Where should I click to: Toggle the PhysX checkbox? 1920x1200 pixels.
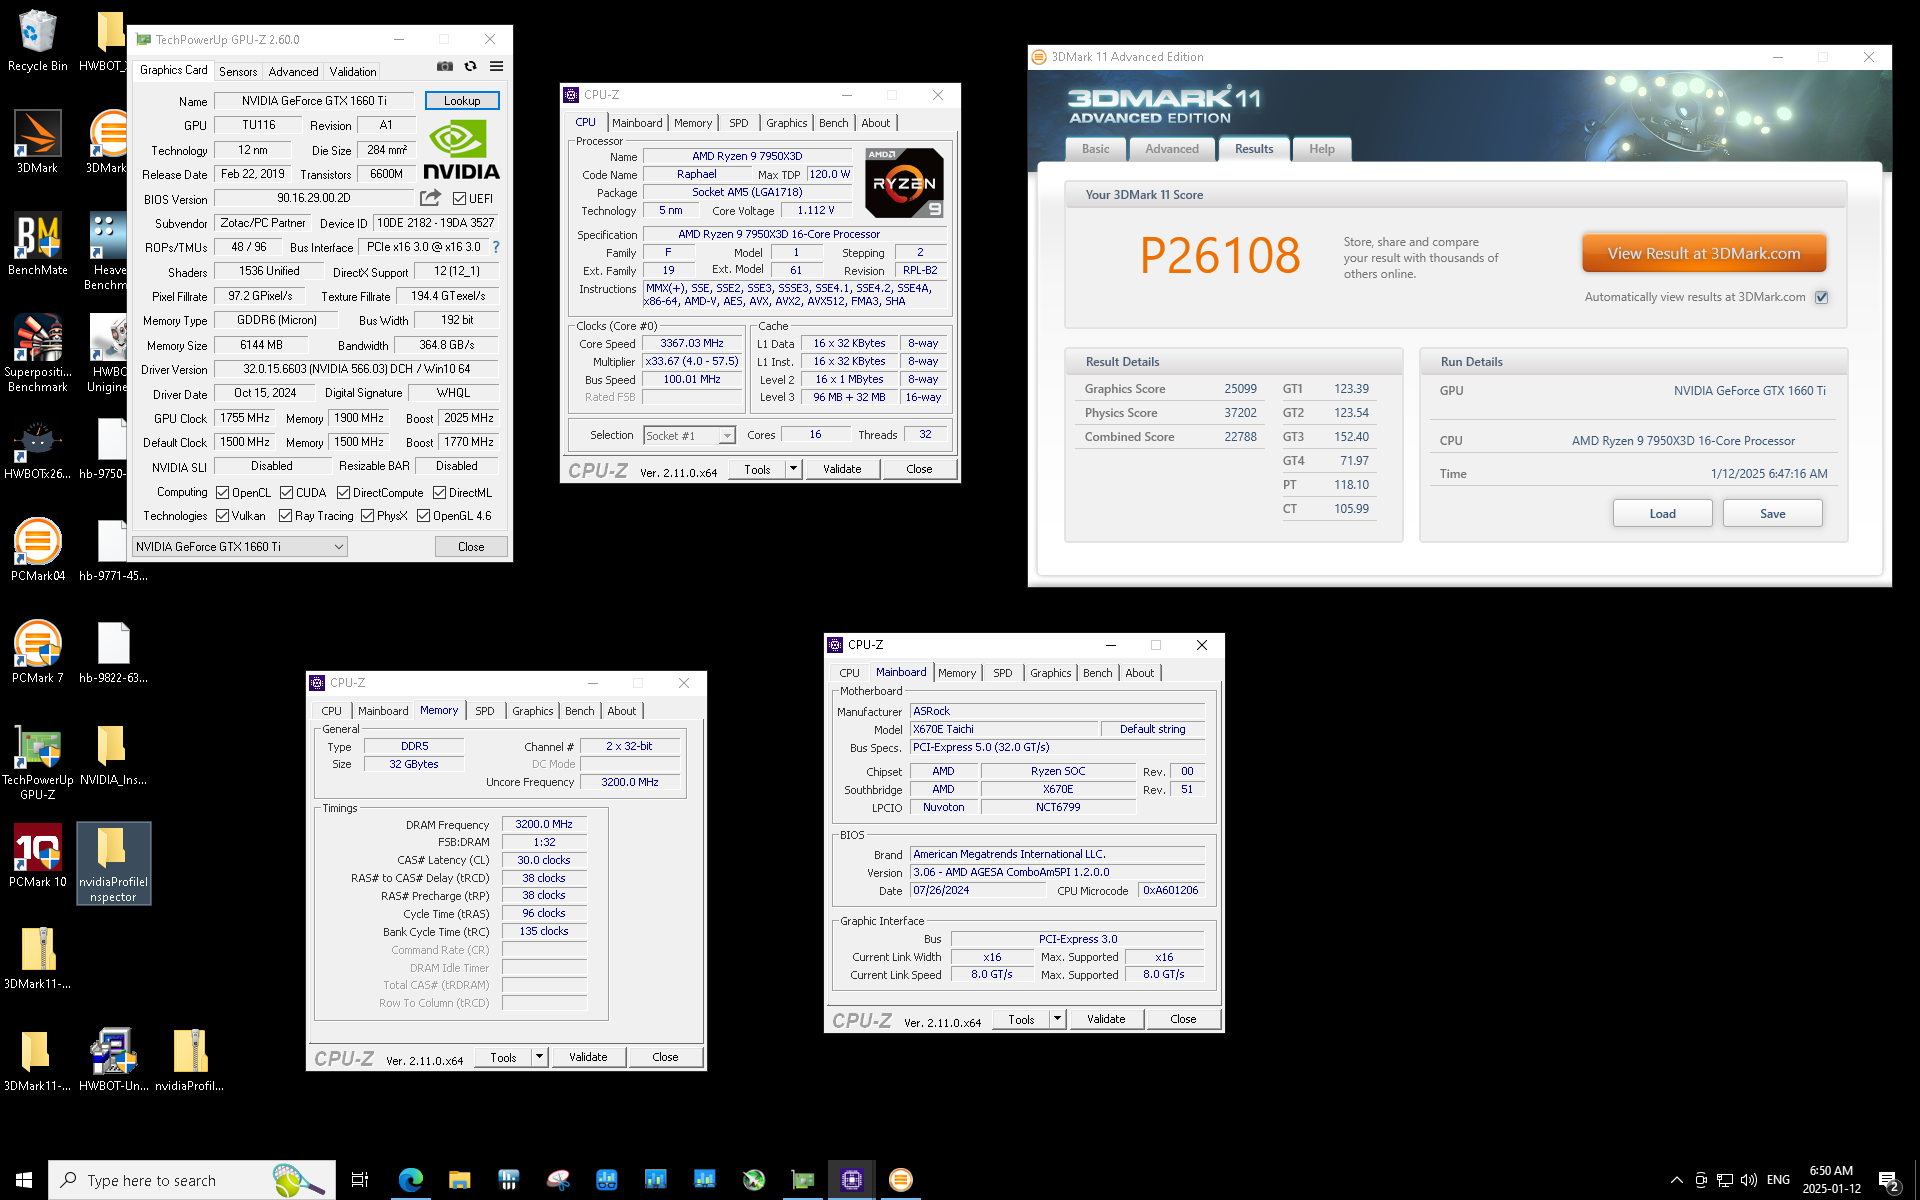point(368,516)
